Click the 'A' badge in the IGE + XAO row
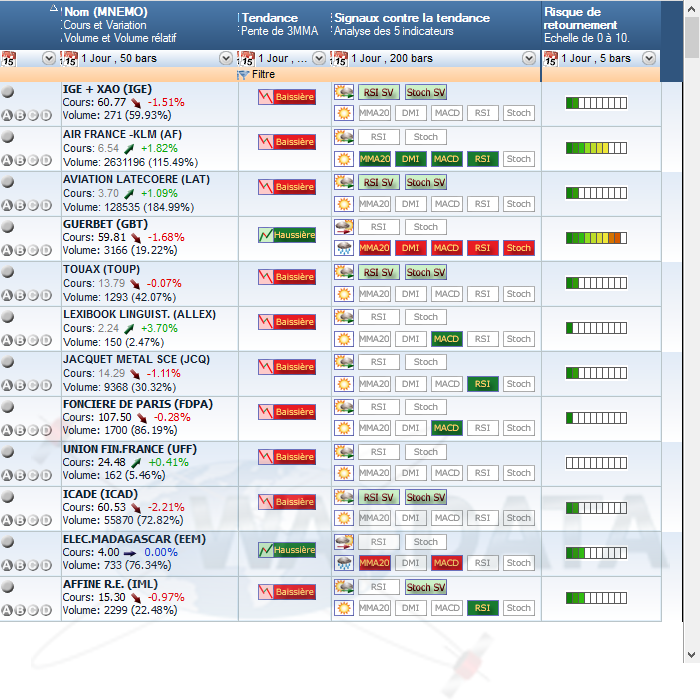 (x=7, y=116)
